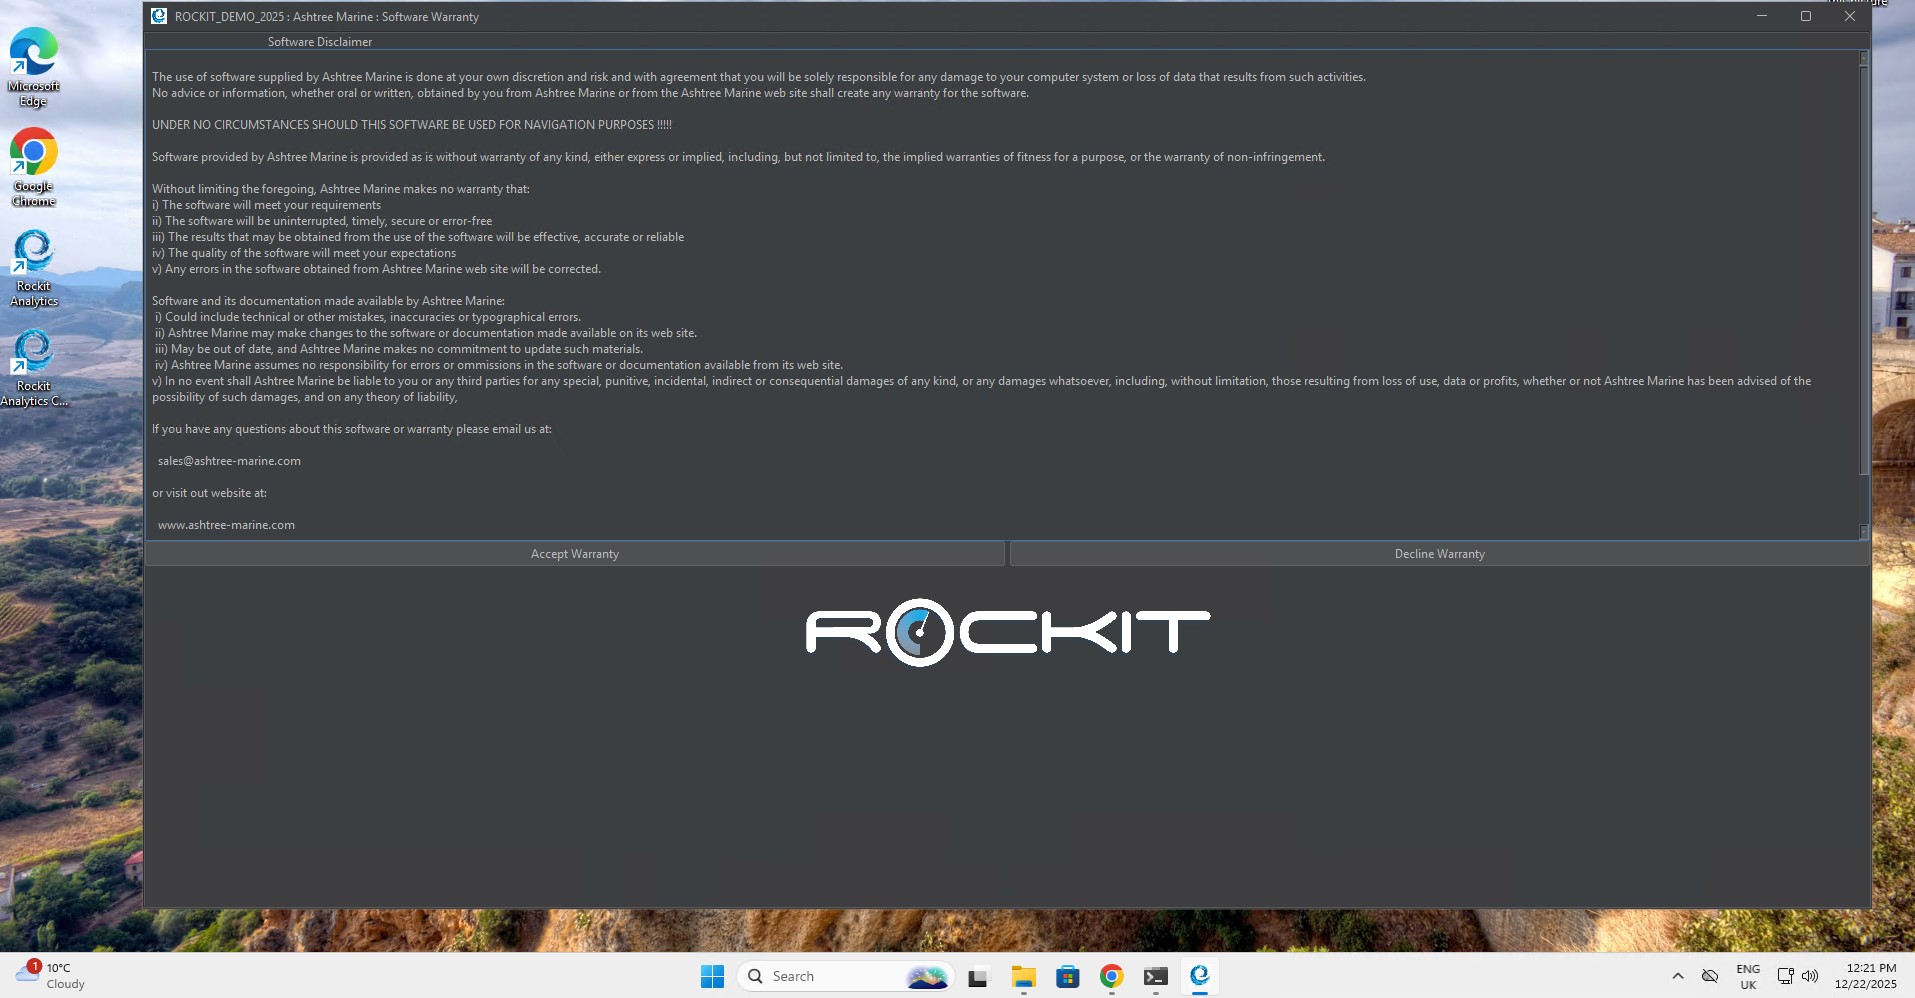
Task: Open the Terminal from the taskbar
Action: point(1155,977)
